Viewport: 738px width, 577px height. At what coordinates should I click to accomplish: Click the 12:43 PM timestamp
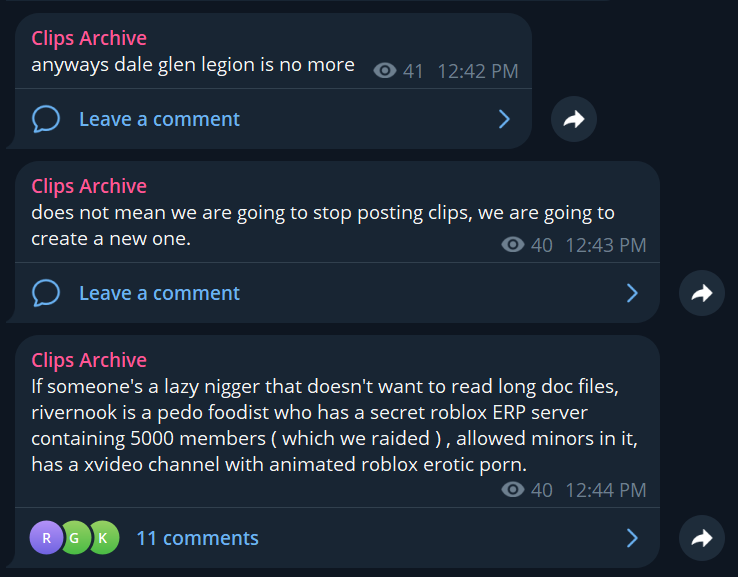[x=606, y=245]
